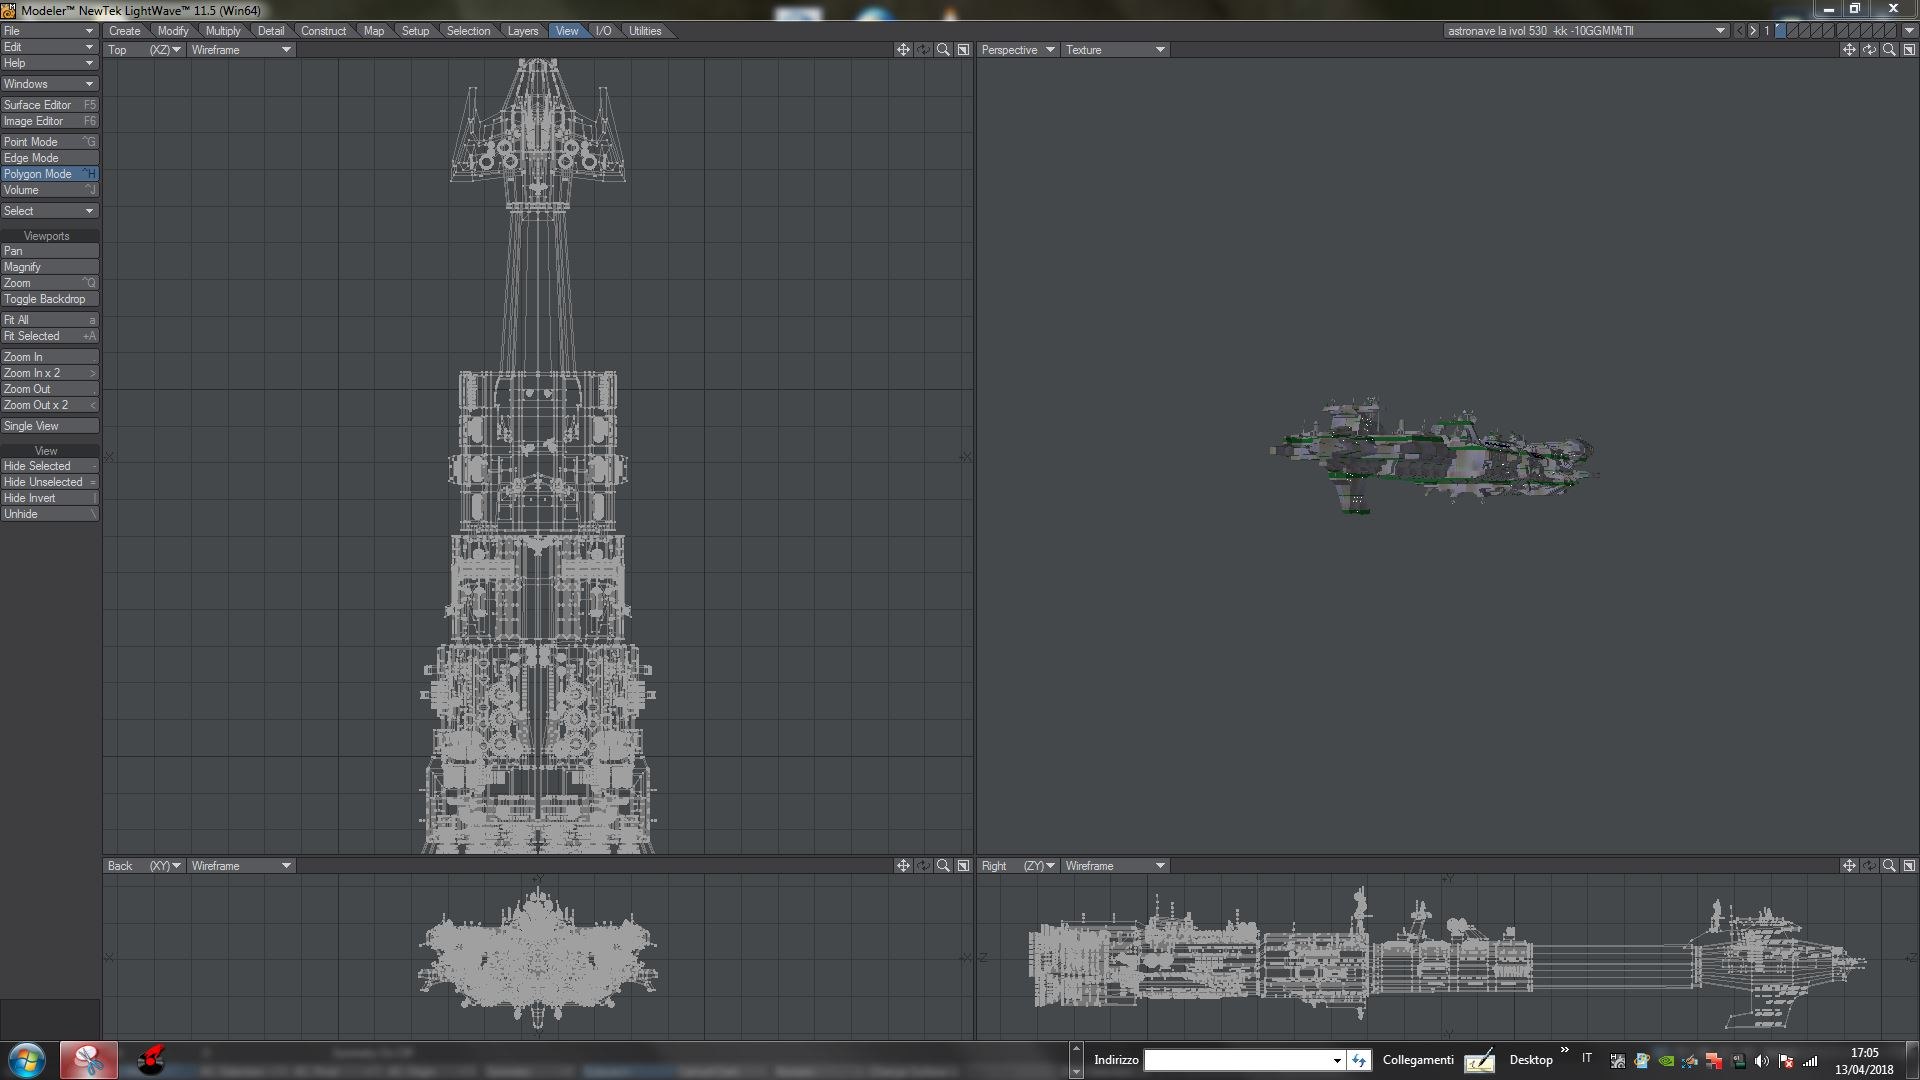Open the Surface Editor
This screenshot has width=1920, height=1080.
tap(49, 105)
